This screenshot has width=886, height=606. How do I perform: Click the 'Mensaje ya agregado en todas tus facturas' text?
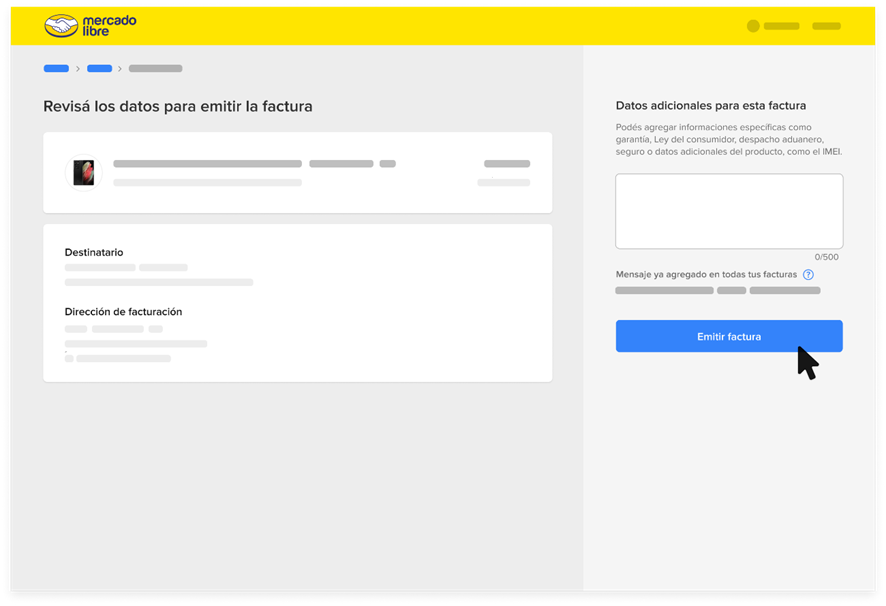click(x=706, y=274)
